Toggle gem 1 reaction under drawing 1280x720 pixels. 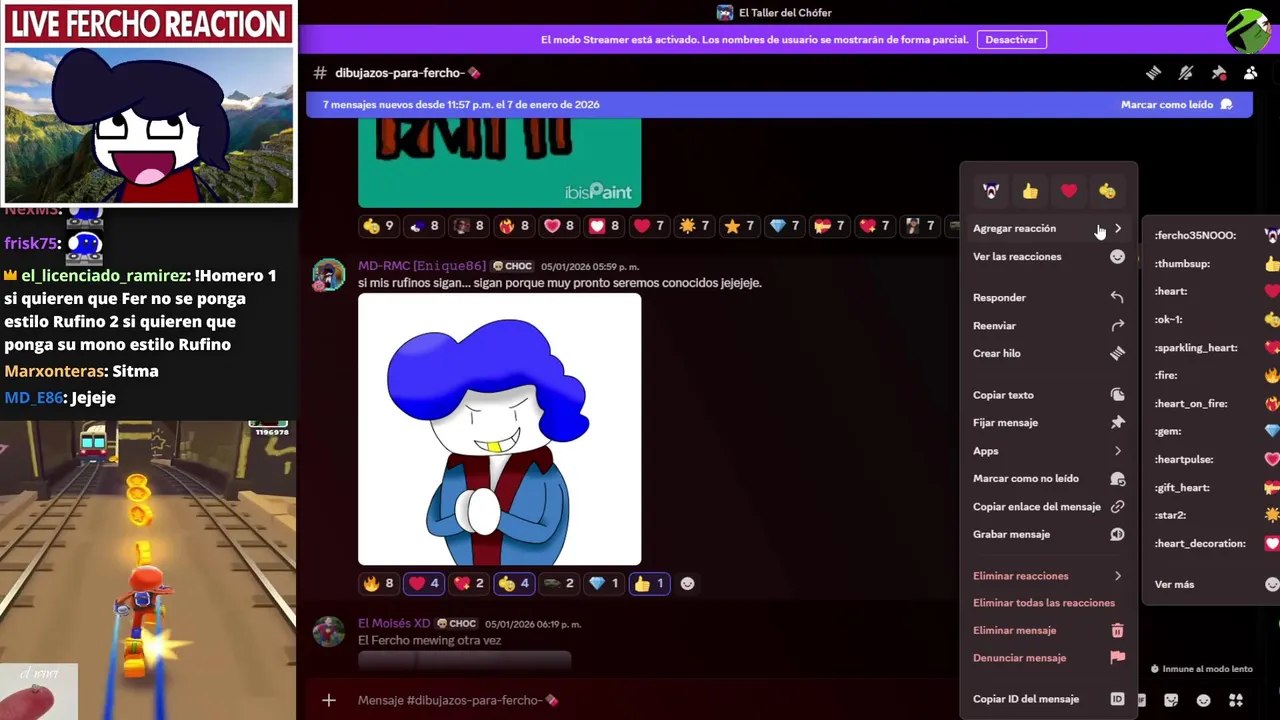coord(604,583)
